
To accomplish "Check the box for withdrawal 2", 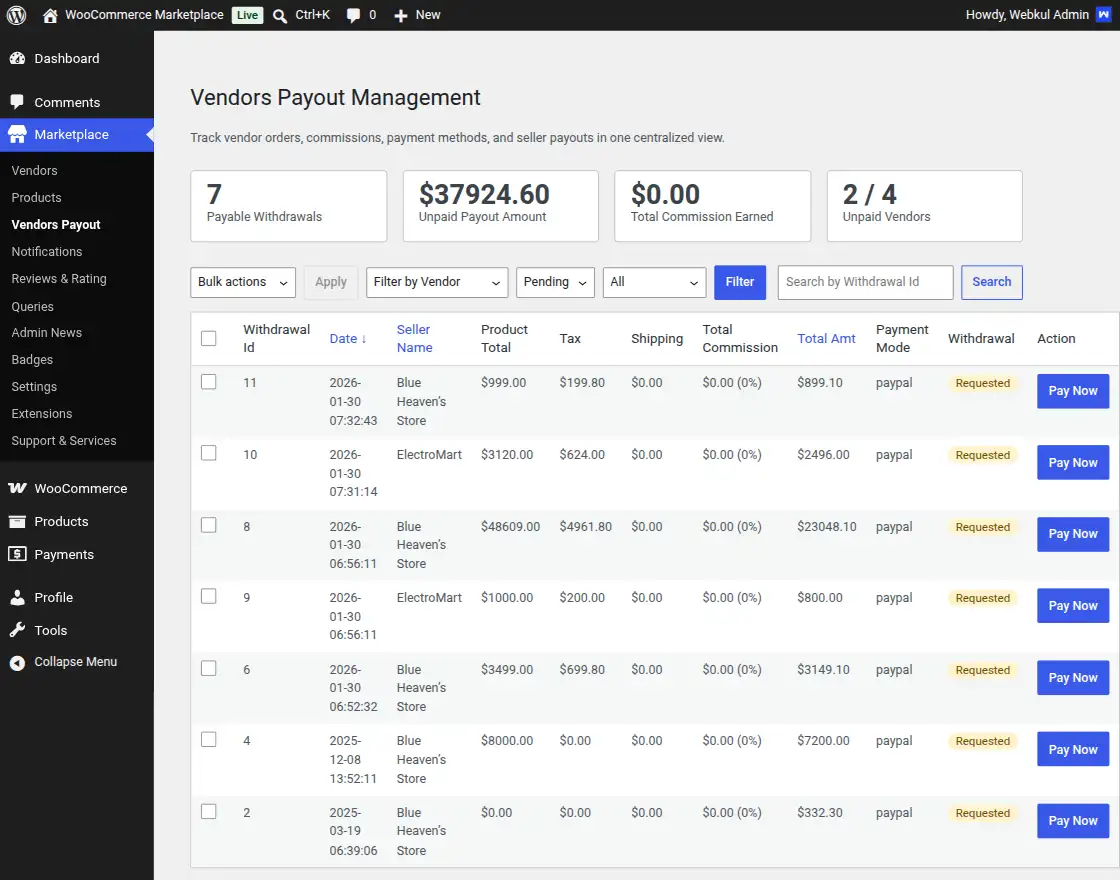I will click(209, 811).
